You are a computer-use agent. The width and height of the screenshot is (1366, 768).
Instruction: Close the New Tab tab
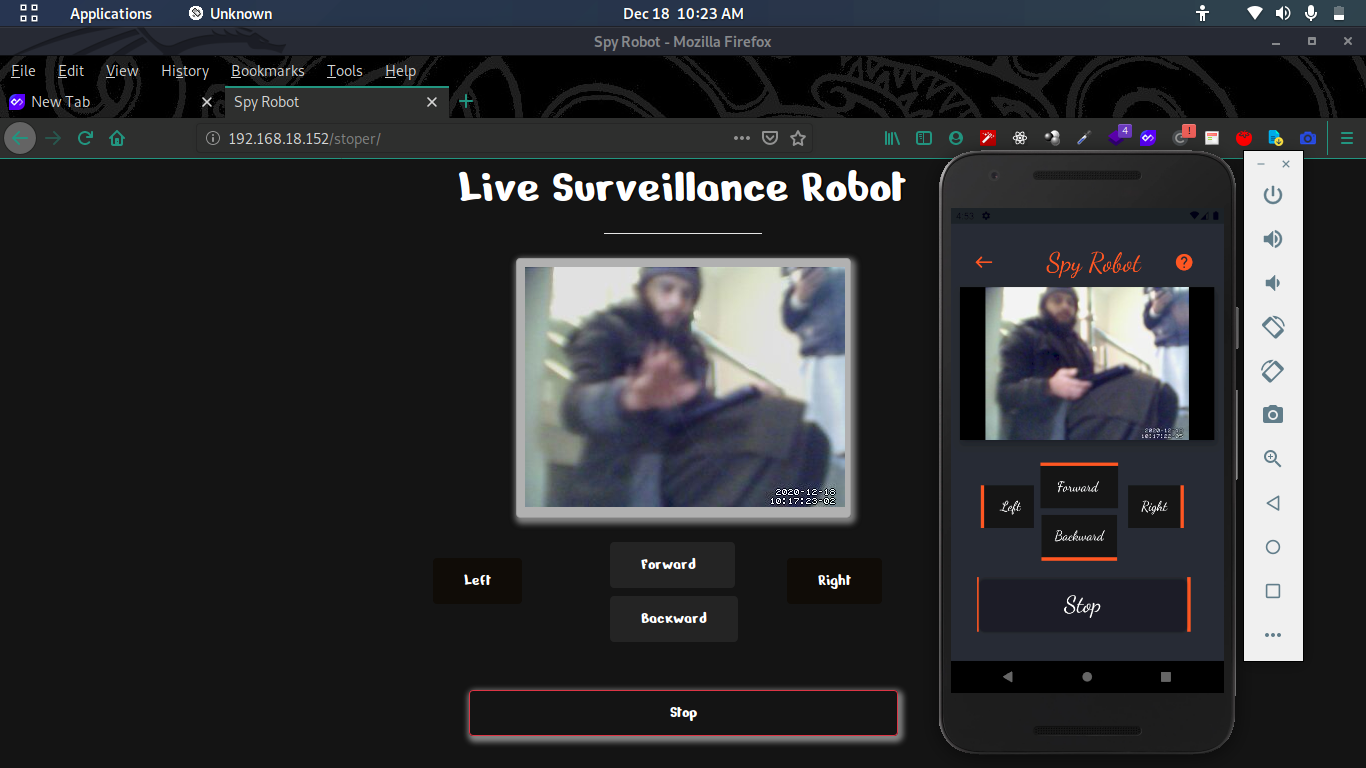point(207,102)
